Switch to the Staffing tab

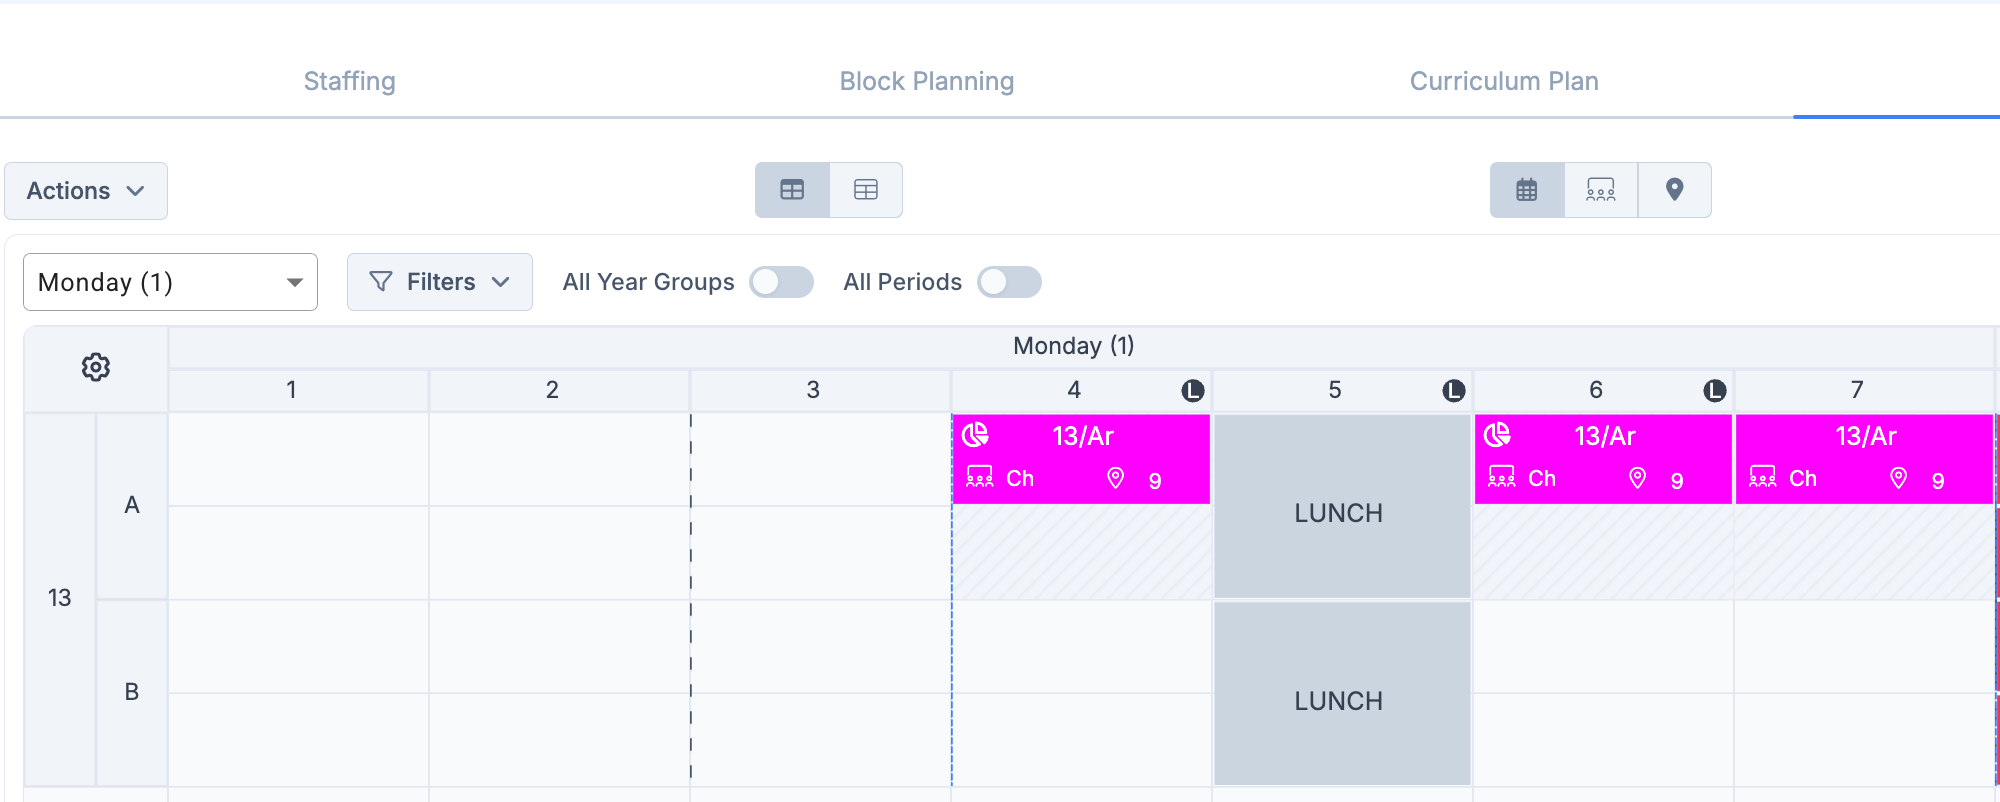tap(349, 81)
